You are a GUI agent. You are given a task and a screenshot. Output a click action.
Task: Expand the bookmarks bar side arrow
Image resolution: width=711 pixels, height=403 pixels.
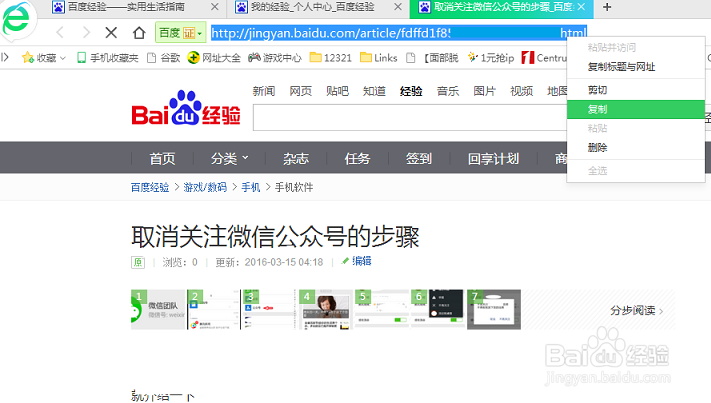5,57
